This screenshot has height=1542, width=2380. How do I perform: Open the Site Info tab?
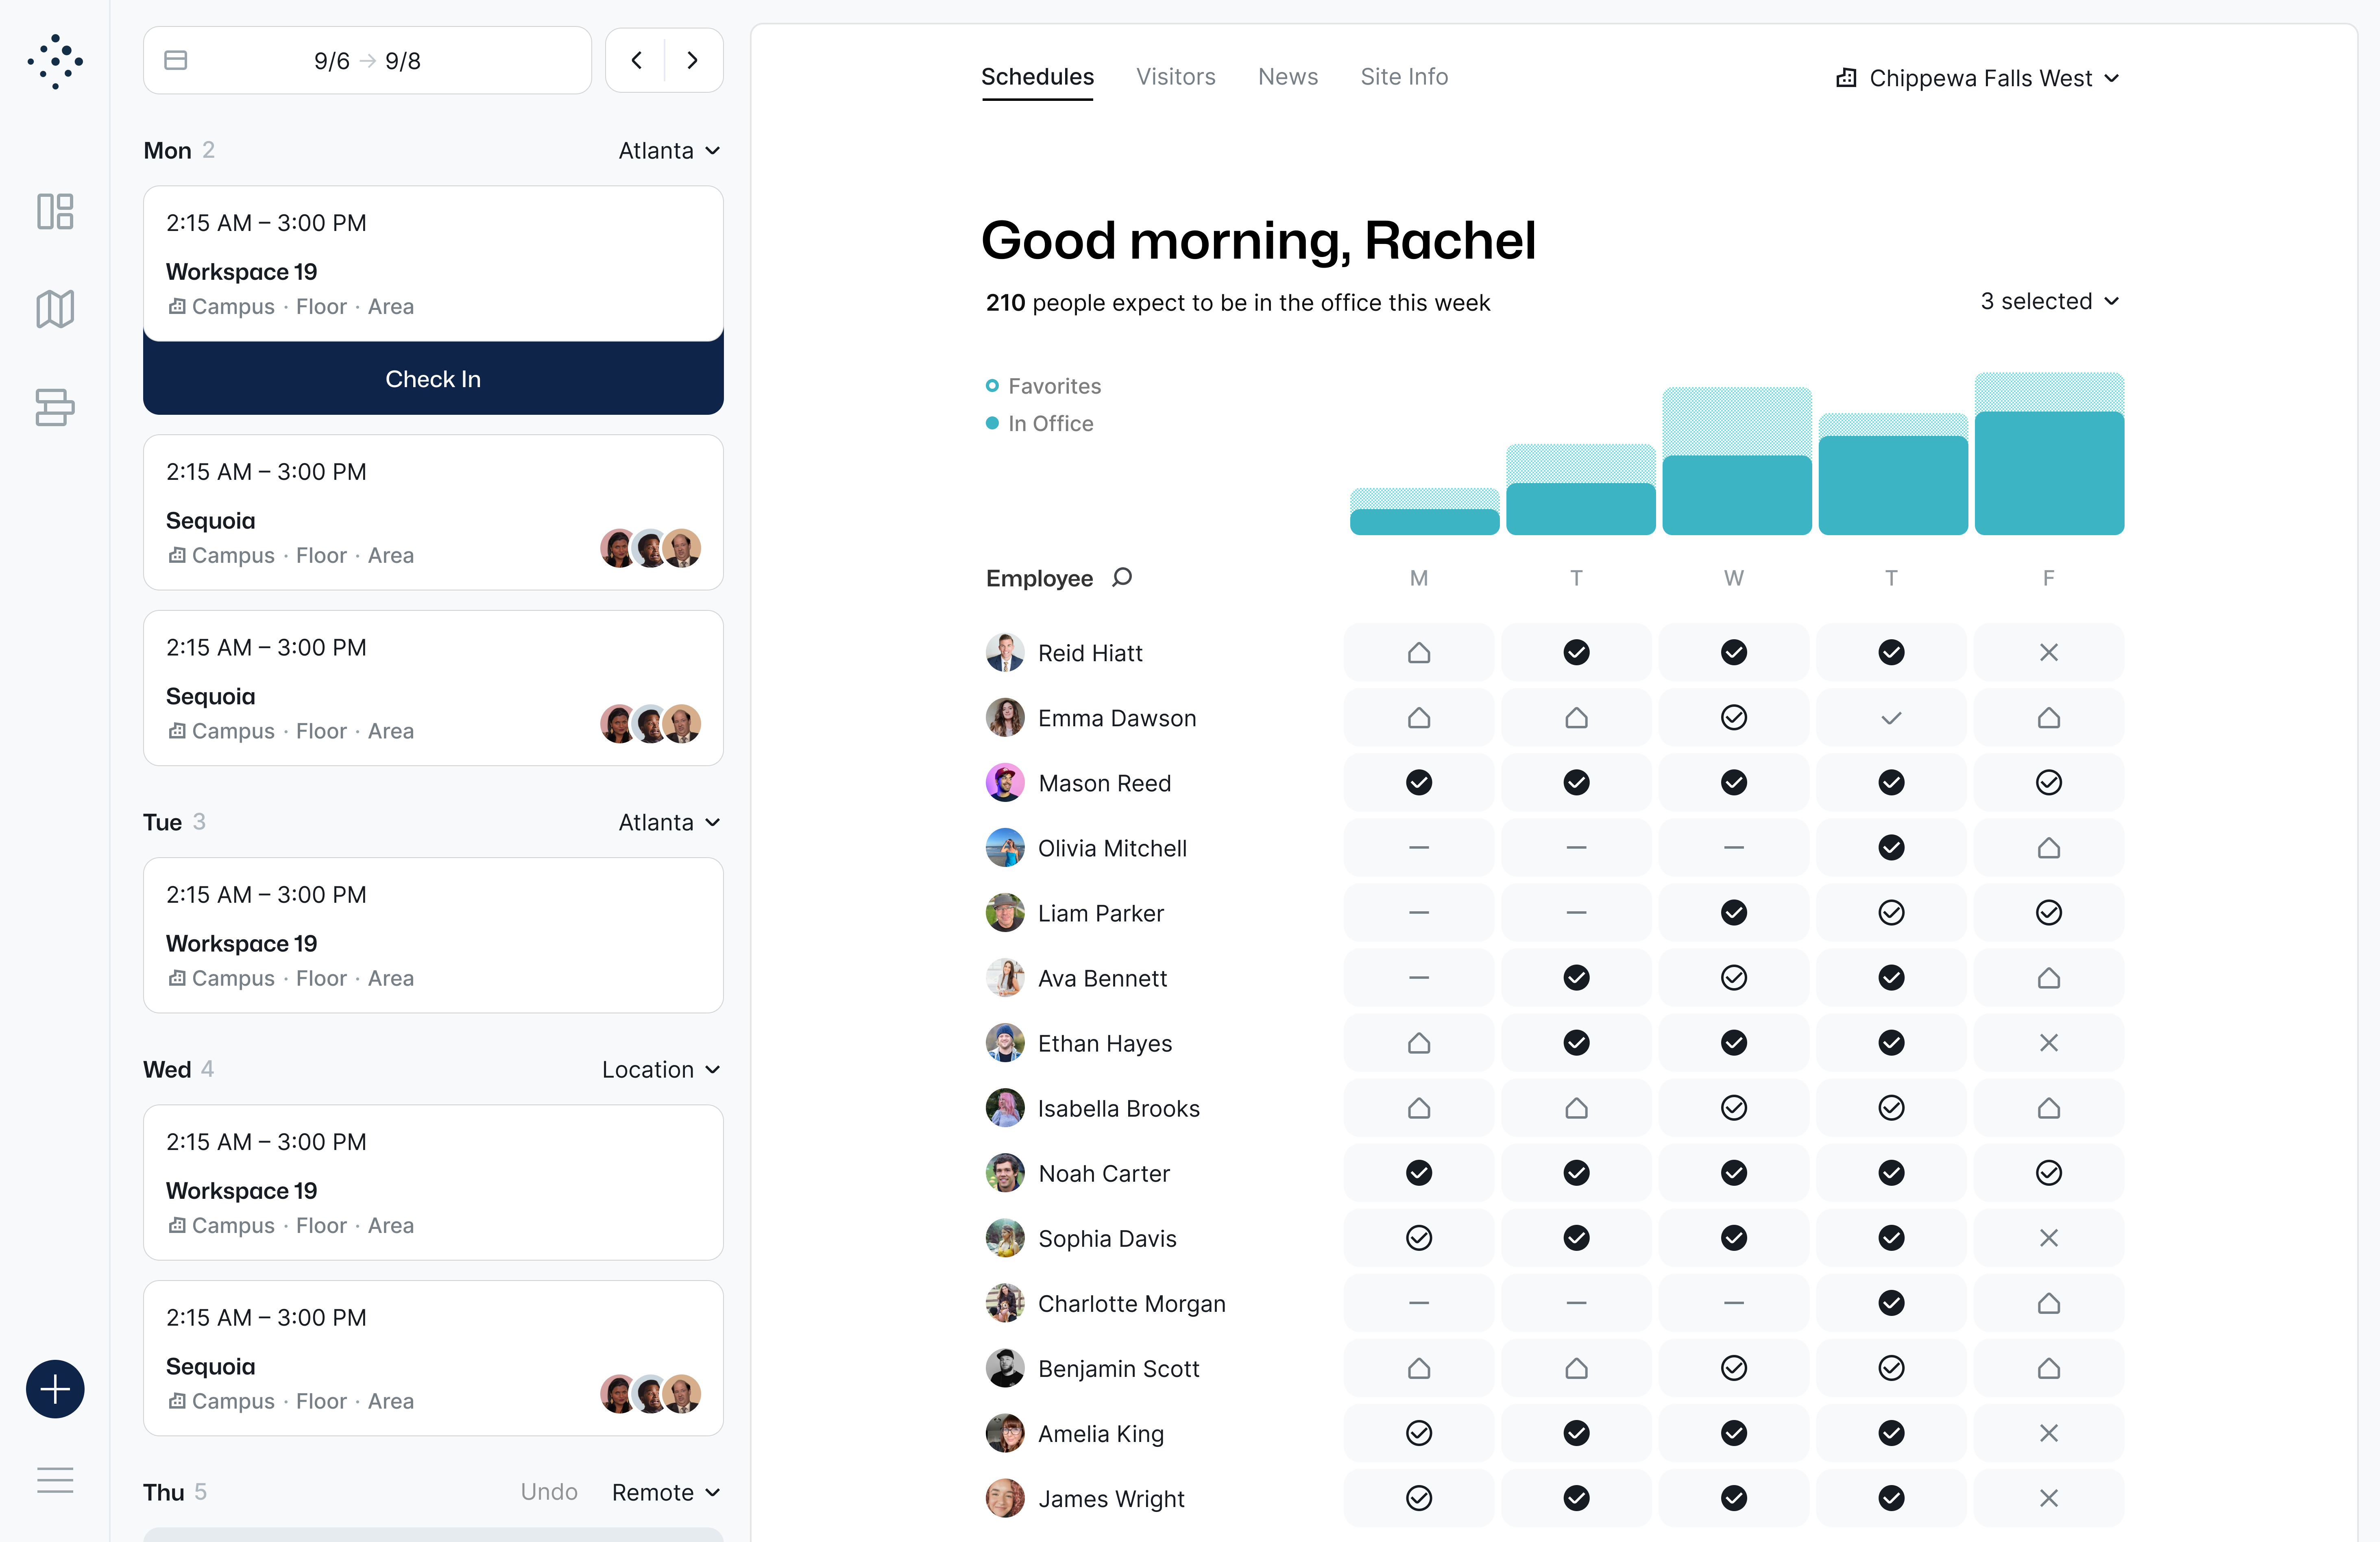[1403, 76]
